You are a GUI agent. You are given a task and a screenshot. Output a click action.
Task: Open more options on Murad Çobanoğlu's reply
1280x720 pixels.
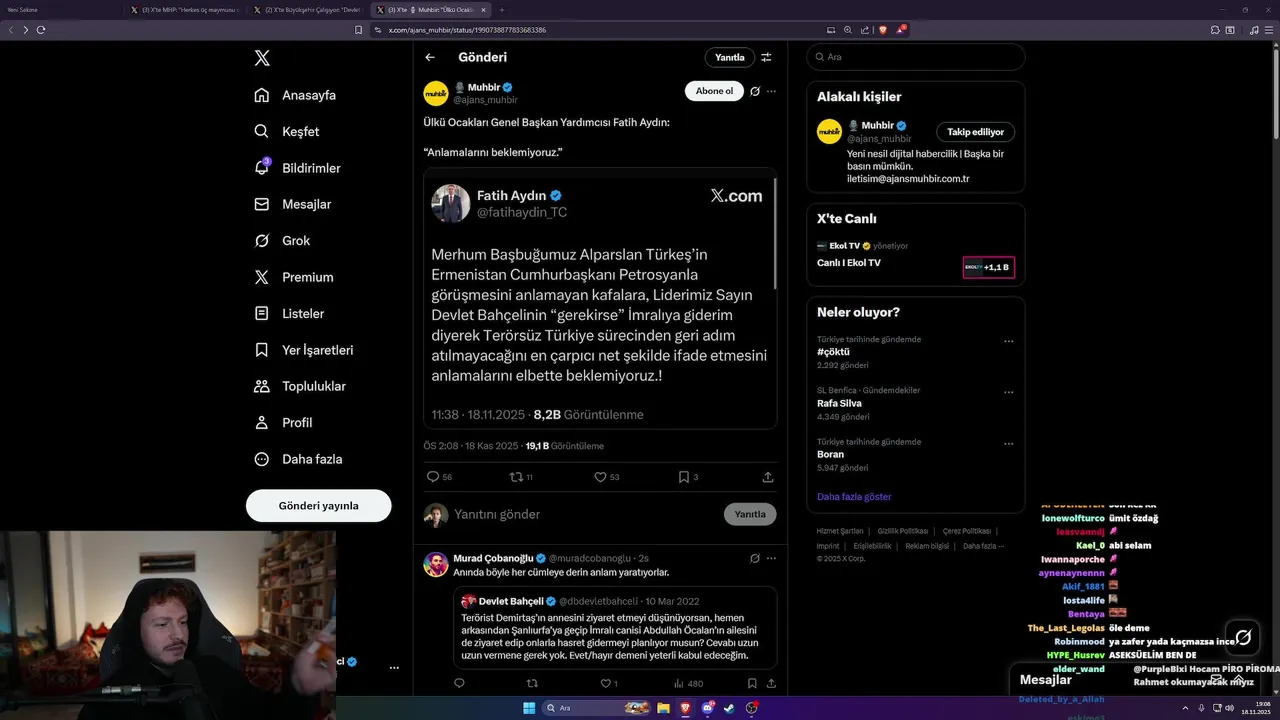pos(771,558)
